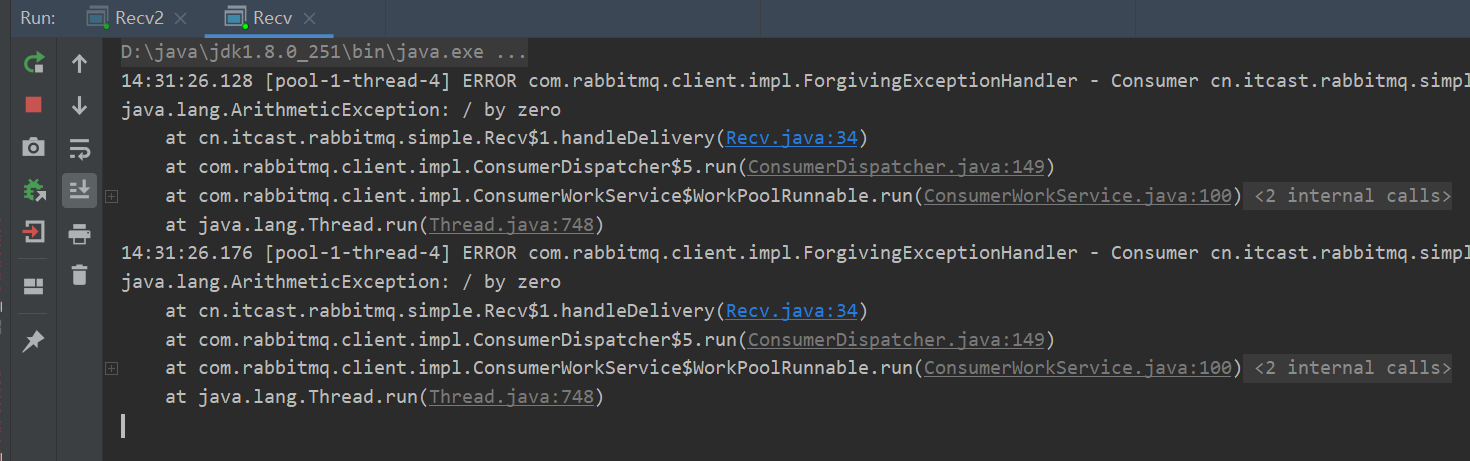The width and height of the screenshot is (1470, 461).
Task: Open first ConsumerDispatcher.java:149 link
Action: (x=896, y=167)
